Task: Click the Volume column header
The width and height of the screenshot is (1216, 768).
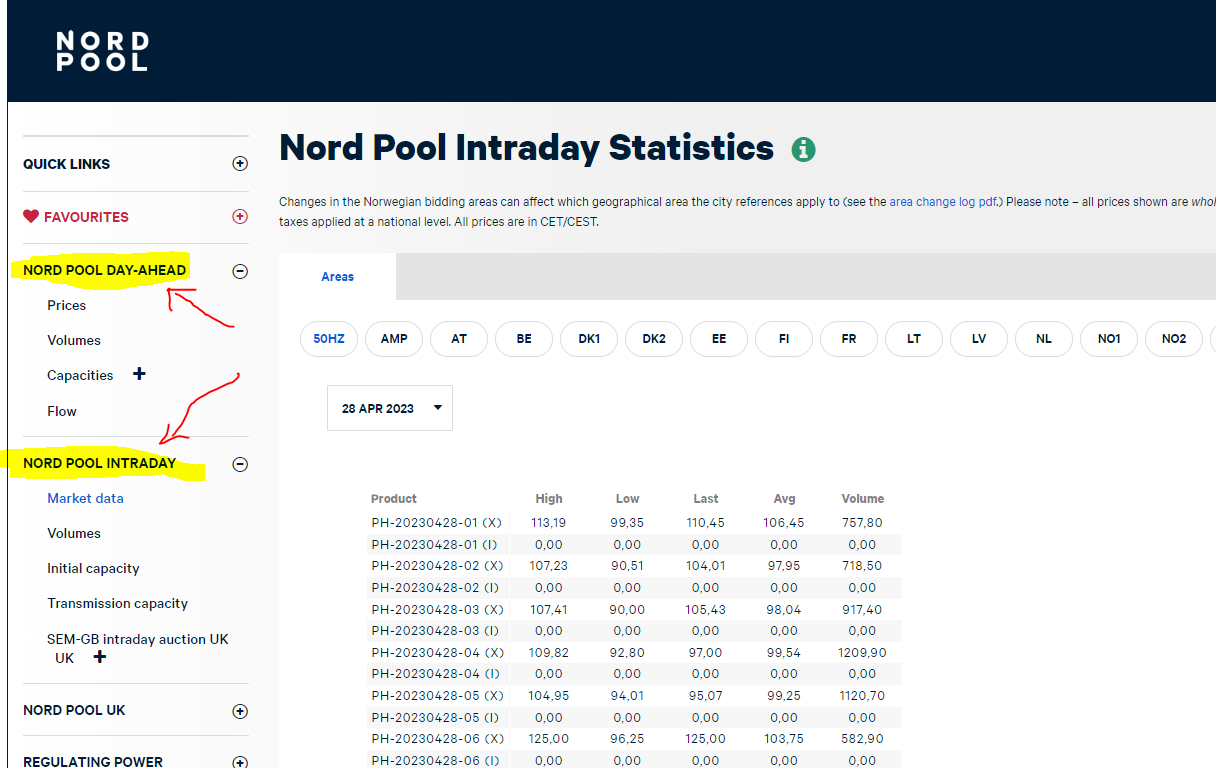Action: click(862, 499)
